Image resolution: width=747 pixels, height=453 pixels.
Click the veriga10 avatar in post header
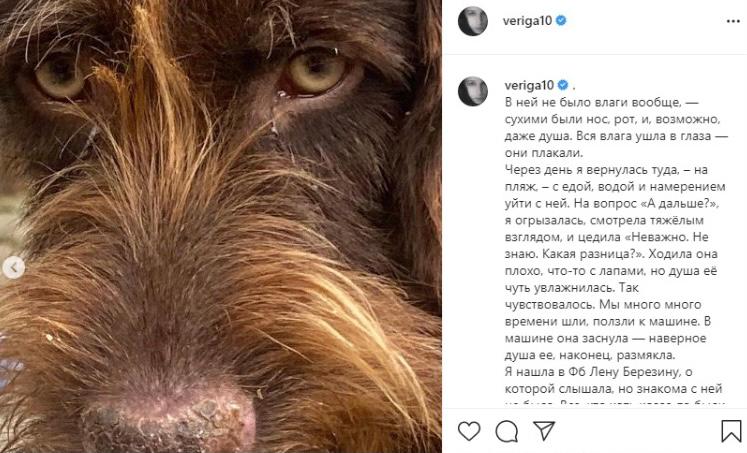coord(473,20)
